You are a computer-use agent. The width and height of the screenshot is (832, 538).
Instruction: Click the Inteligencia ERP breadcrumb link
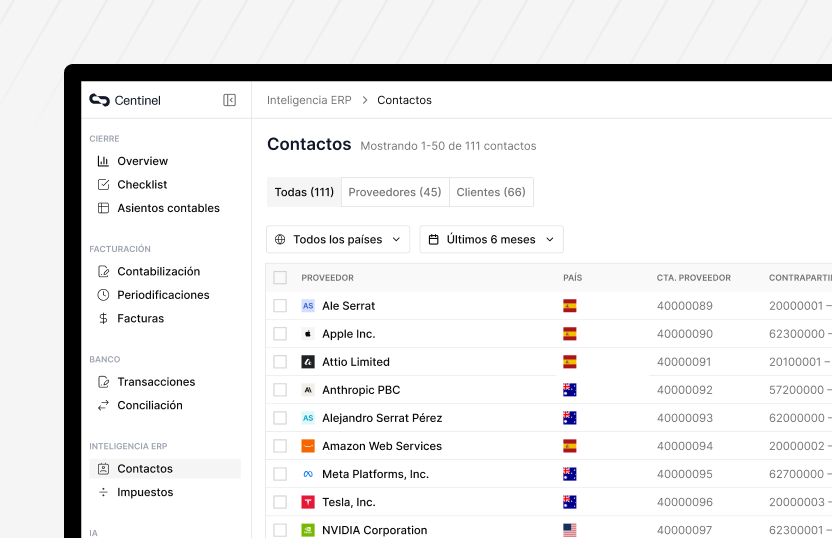(x=309, y=100)
